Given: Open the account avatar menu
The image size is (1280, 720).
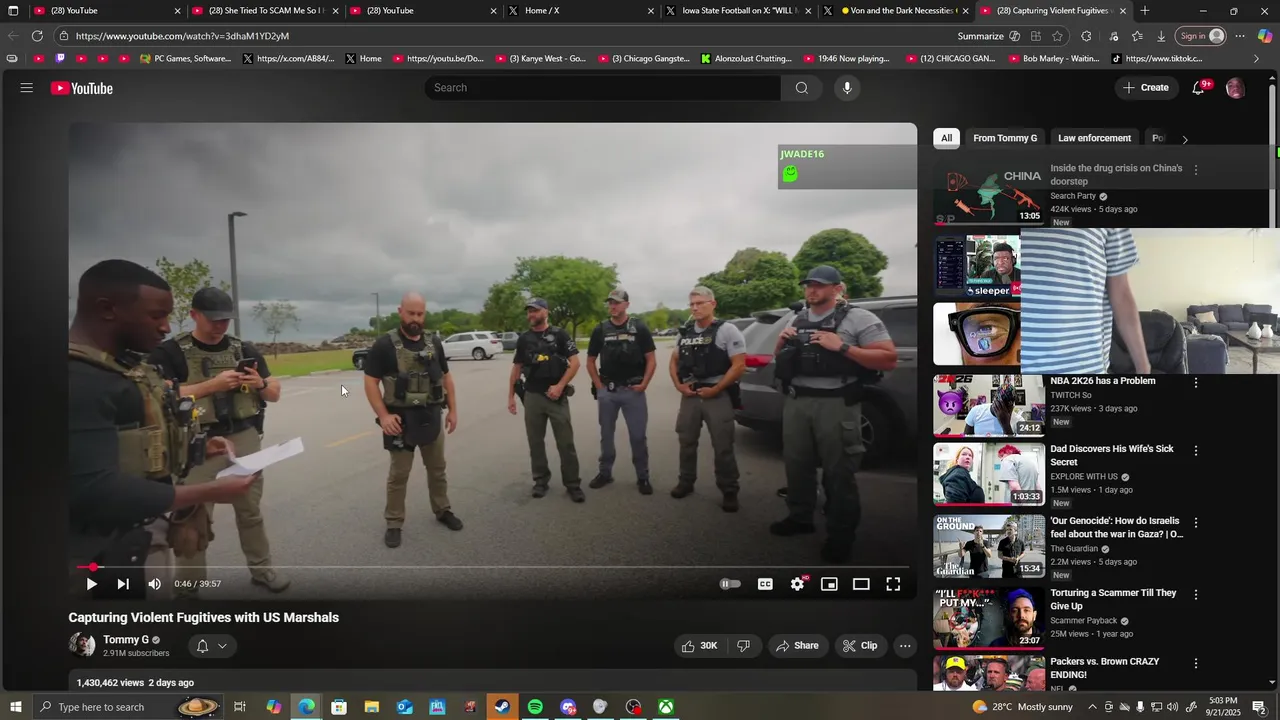Looking at the screenshot, I should (1235, 88).
